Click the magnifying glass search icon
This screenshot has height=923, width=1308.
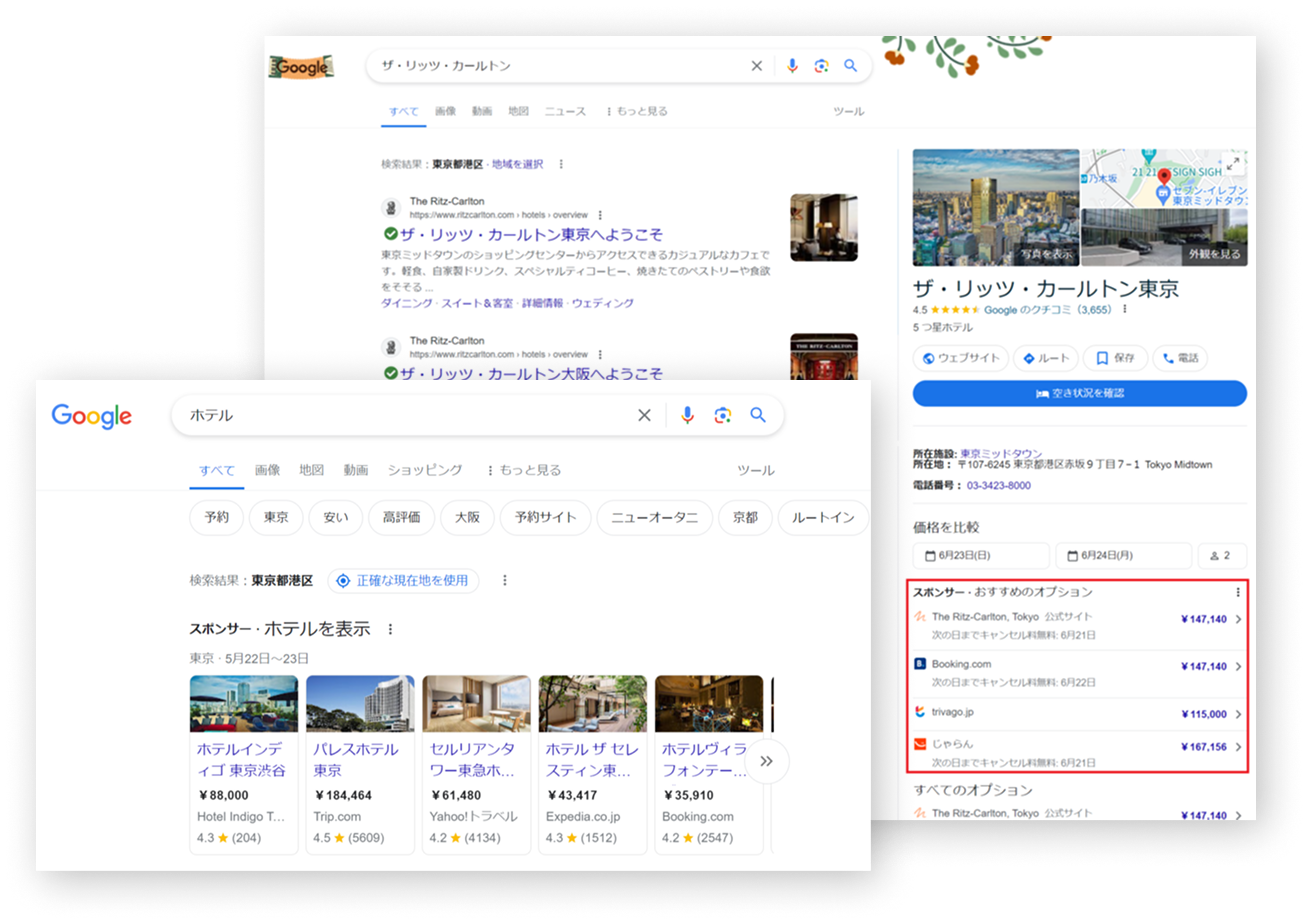pyautogui.click(x=759, y=415)
